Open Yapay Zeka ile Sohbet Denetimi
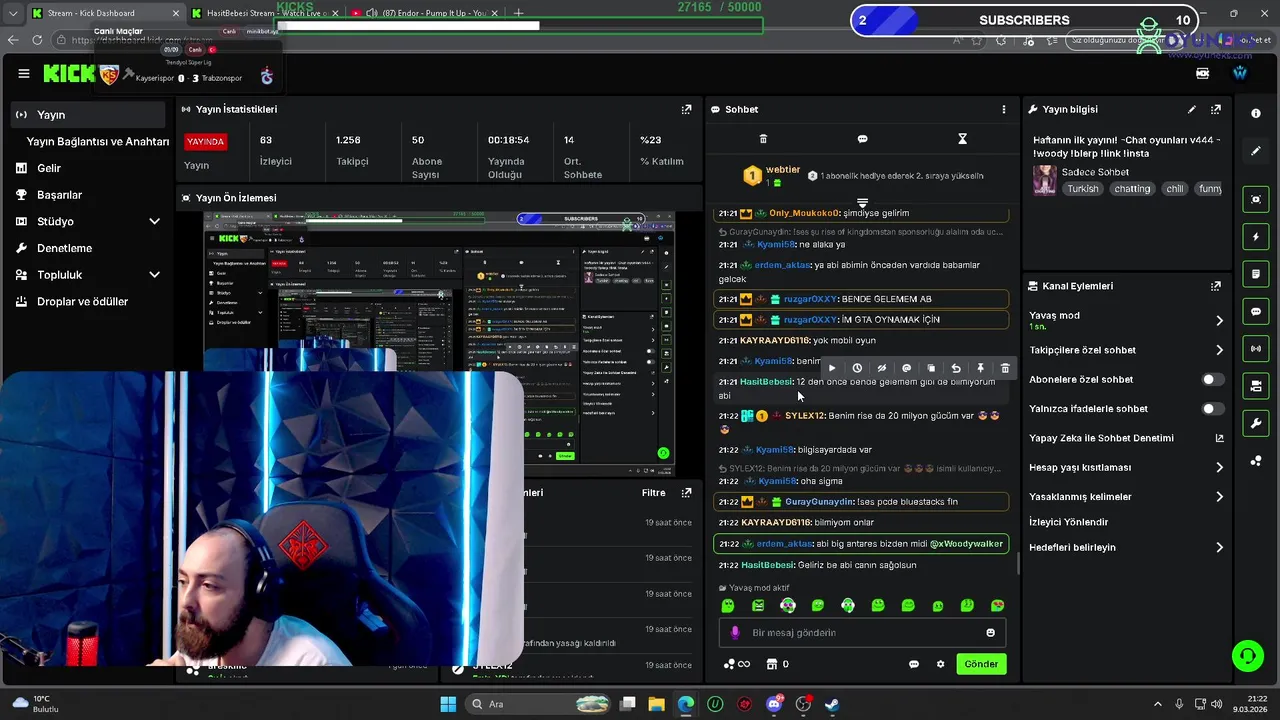Screen dimensions: 1280x720 pyautogui.click(x=1125, y=438)
